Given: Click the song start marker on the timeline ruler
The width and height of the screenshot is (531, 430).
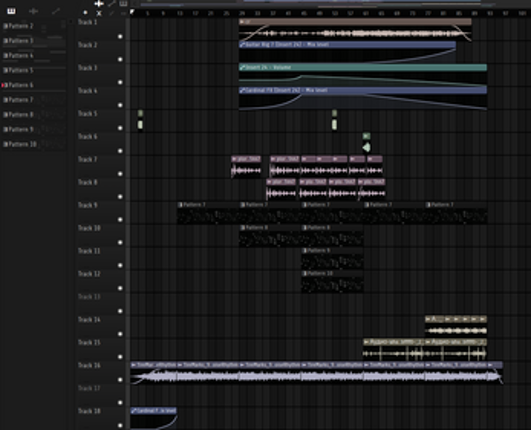Looking at the screenshot, I should (x=132, y=13).
